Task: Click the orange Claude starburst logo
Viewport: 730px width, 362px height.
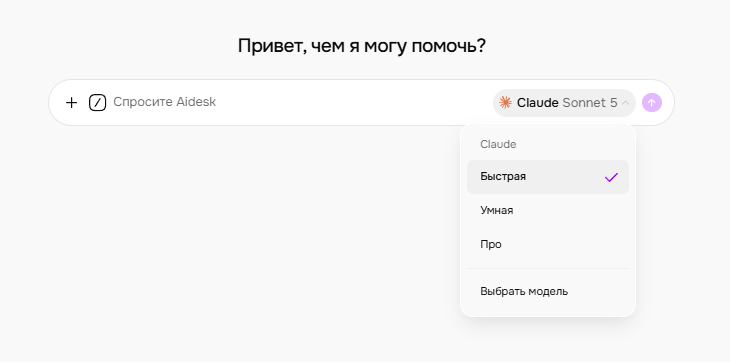Action: (x=505, y=102)
